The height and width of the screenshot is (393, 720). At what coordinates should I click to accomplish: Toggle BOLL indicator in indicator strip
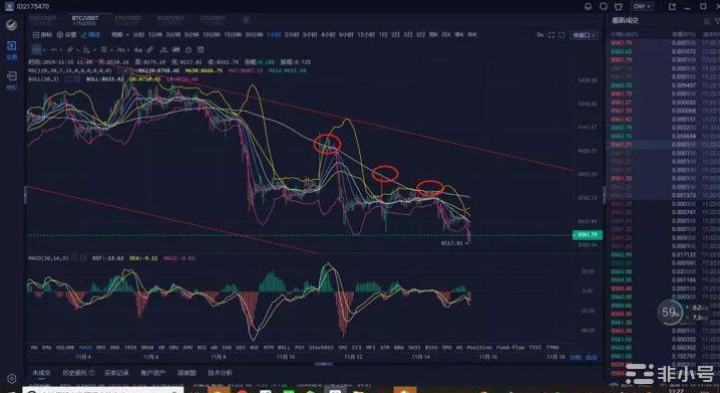(284, 348)
